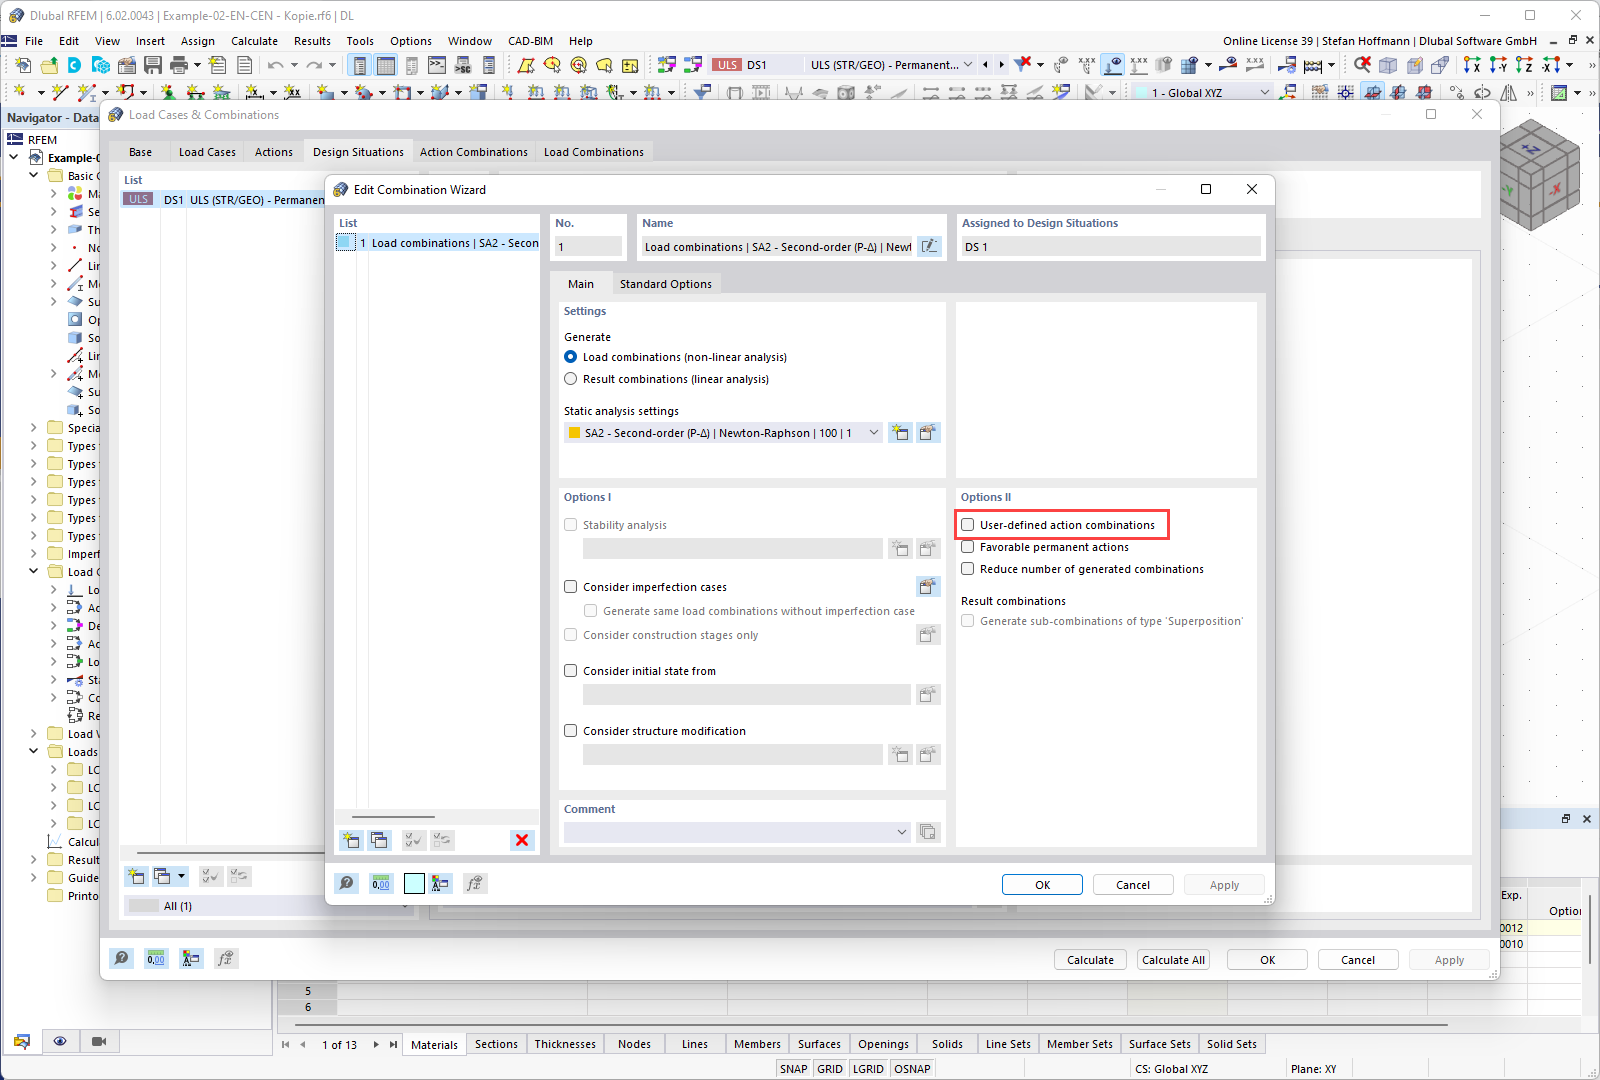Open the edit comment icon next to Name
The height and width of the screenshot is (1080, 1600).
929,246
